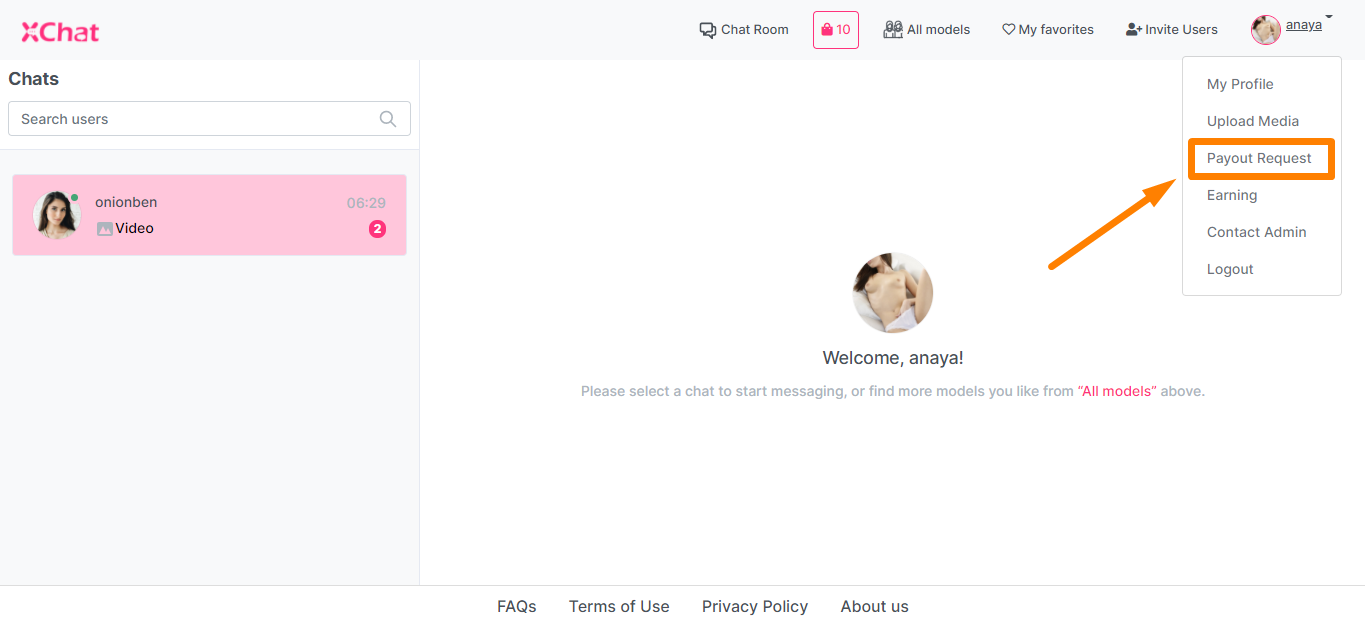
Task: Choose Upload Media in the dropdown menu
Action: [x=1253, y=121]
